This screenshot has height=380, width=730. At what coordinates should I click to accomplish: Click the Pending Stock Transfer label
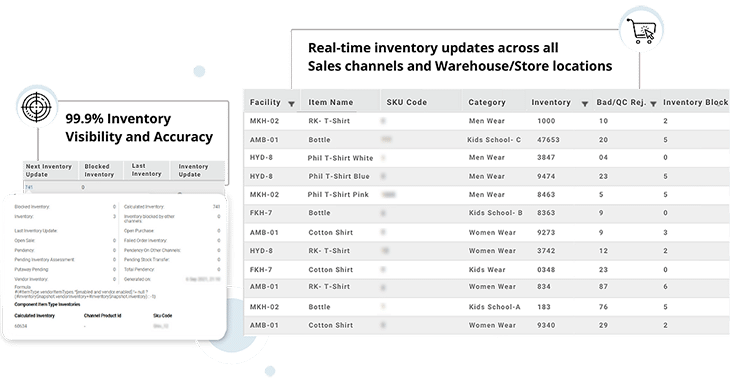[x=147, y=260]
